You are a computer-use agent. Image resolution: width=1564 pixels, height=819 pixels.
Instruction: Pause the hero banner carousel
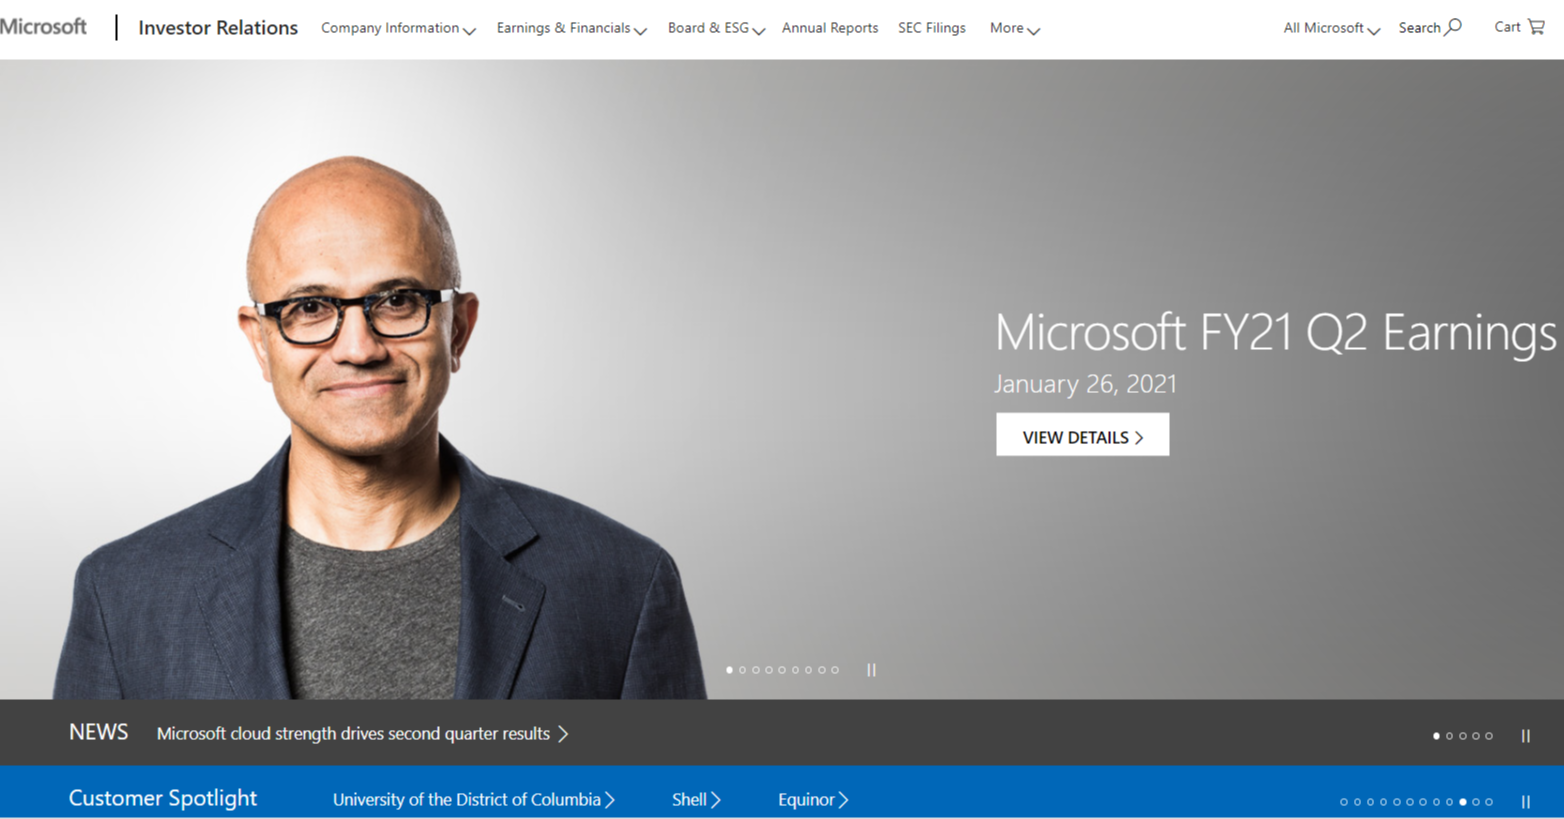(871, 670)
